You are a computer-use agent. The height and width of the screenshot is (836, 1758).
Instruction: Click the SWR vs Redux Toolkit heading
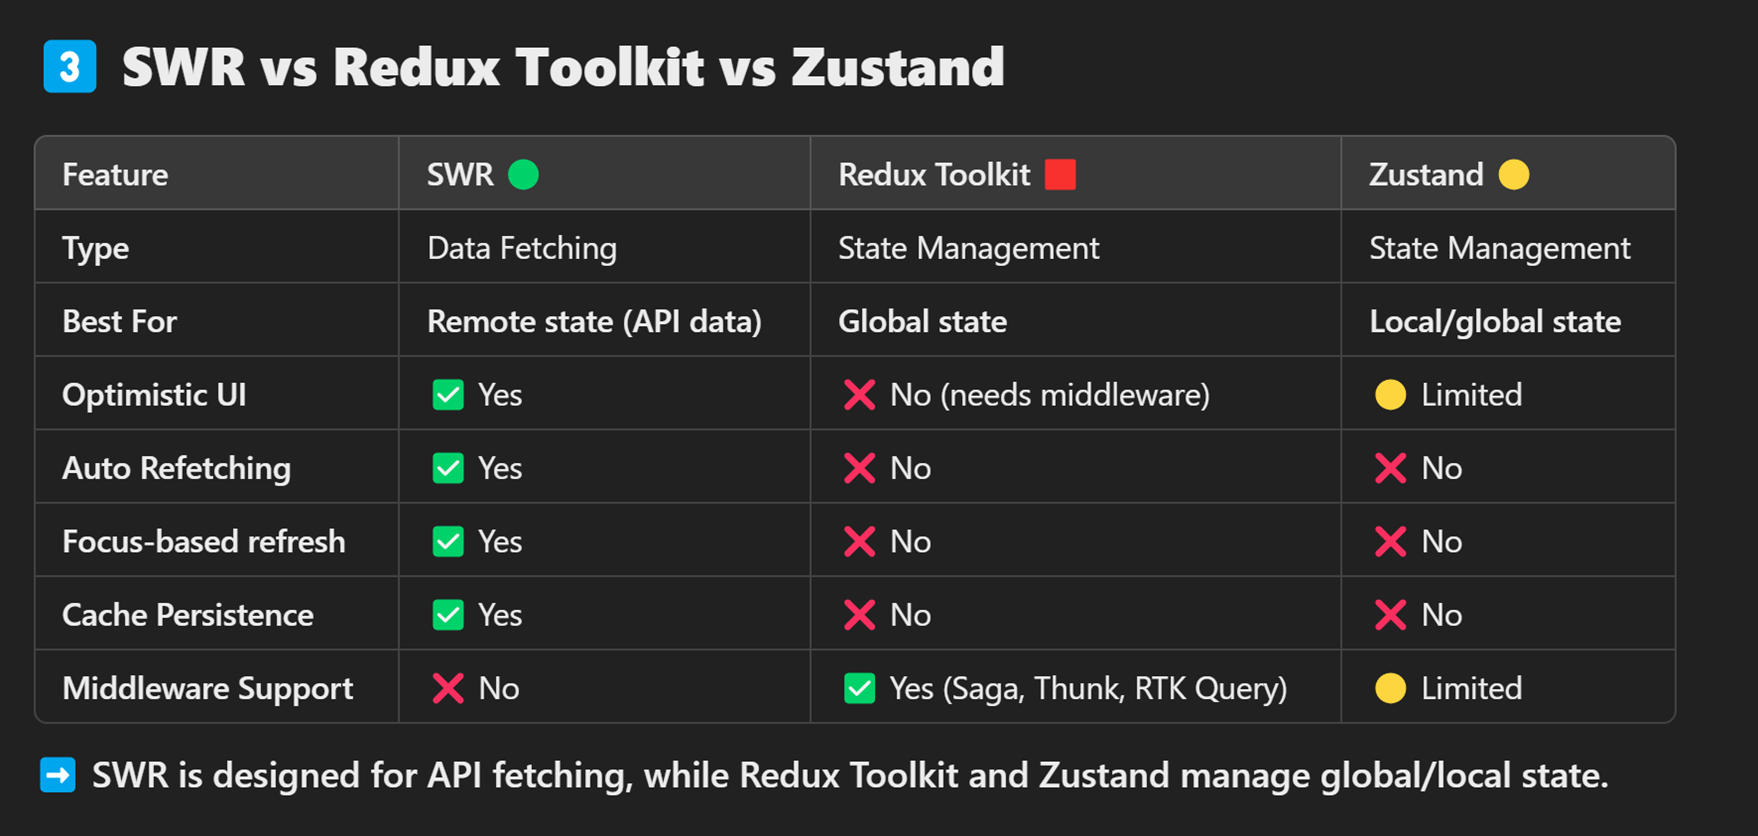coord(563,67)
